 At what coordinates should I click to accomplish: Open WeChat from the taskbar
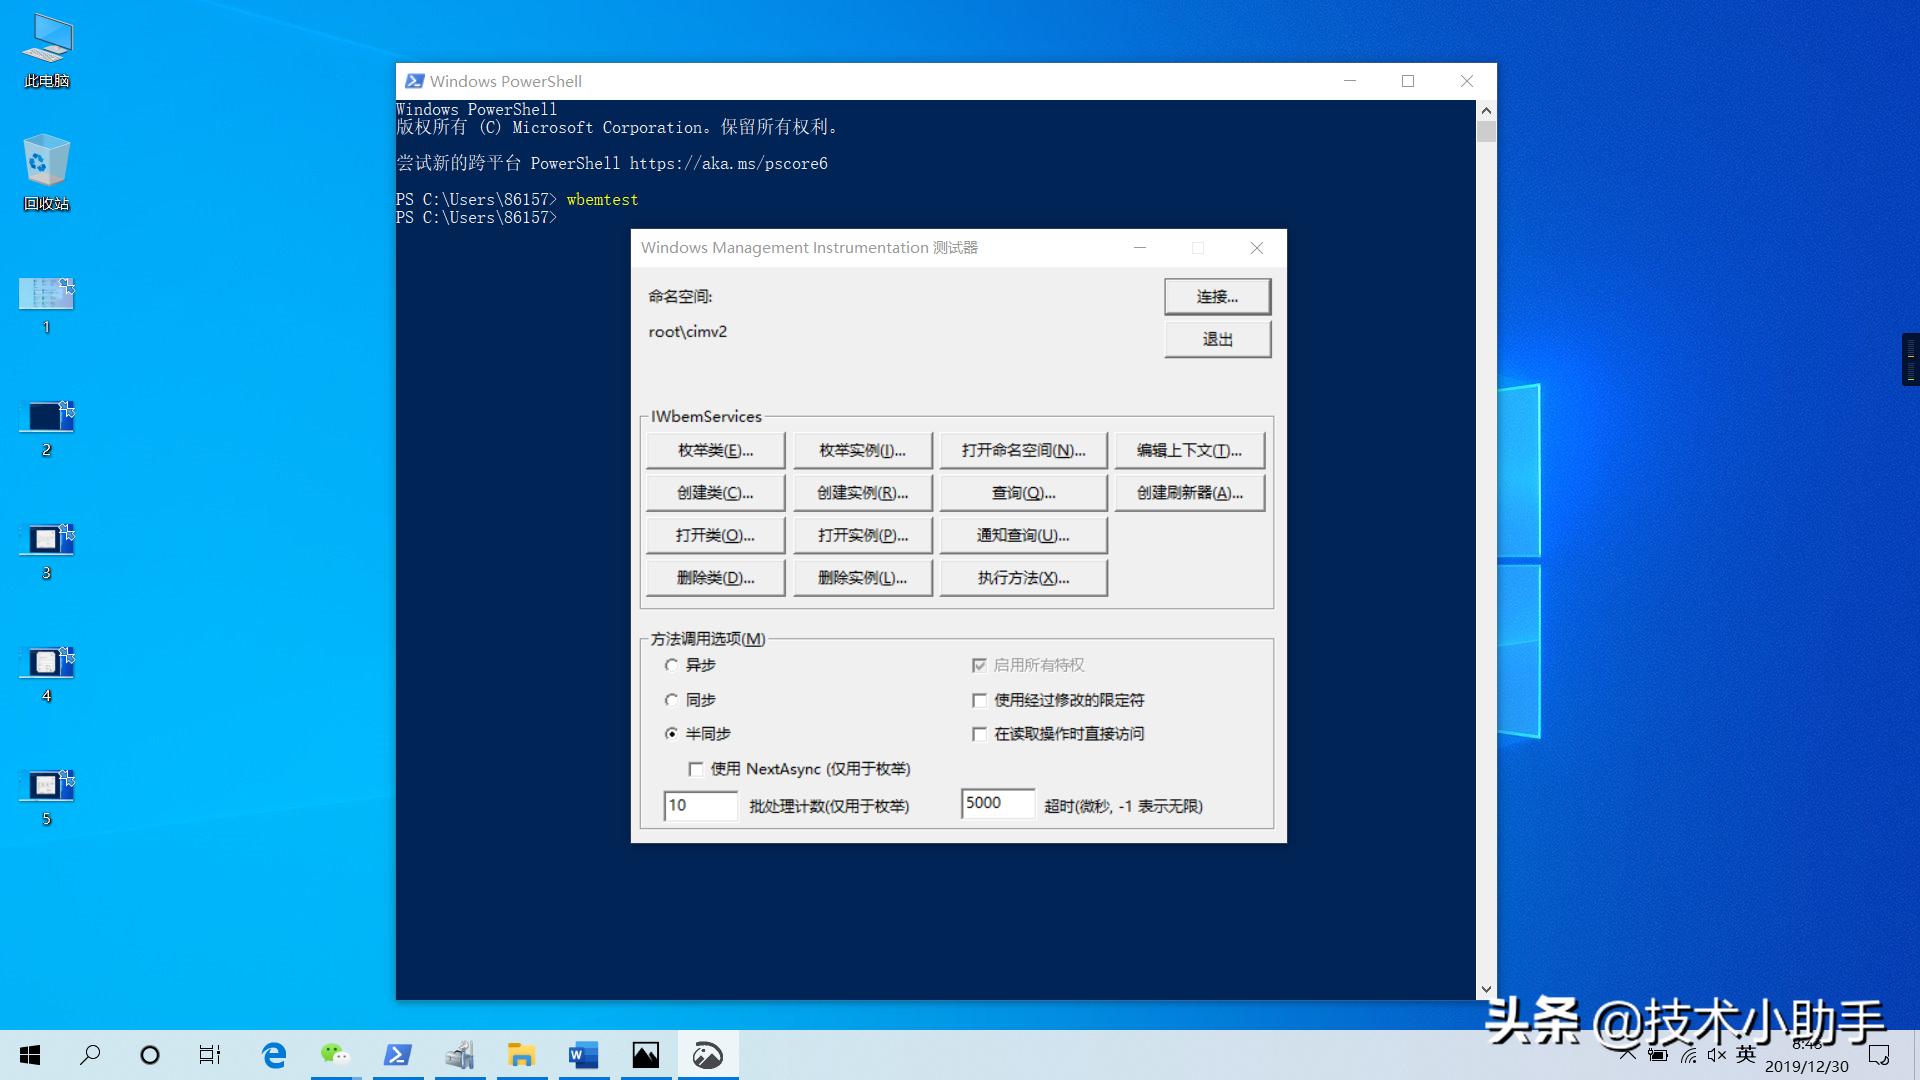[335, 1055]
